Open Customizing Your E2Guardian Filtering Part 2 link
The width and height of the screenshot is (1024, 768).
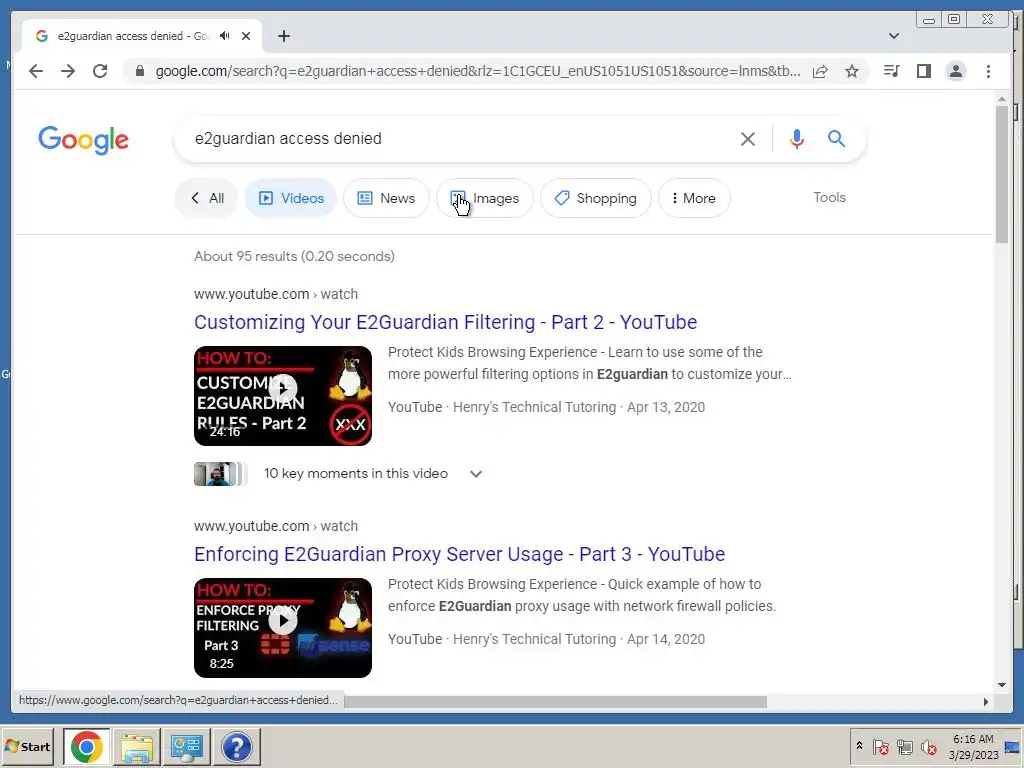(x=445, y=322)
